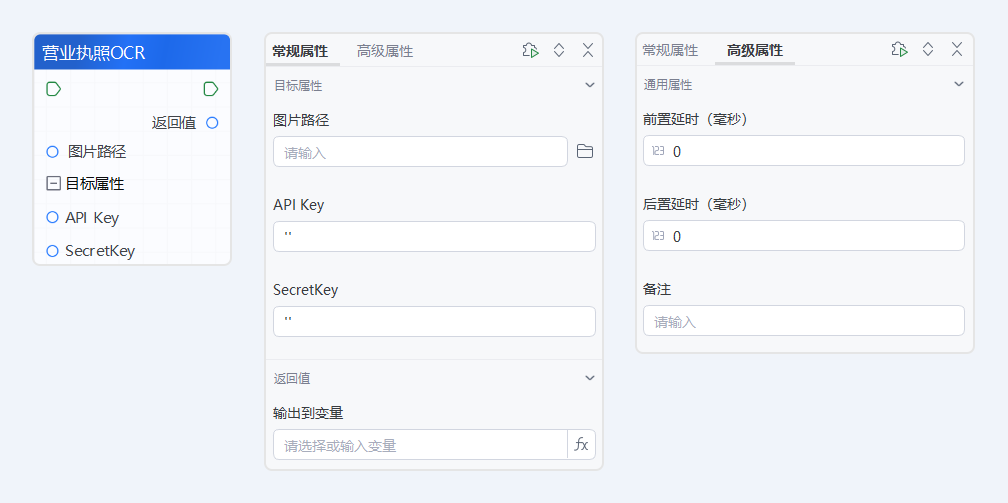Switch to 常规属性 tab in right panel

670,50
